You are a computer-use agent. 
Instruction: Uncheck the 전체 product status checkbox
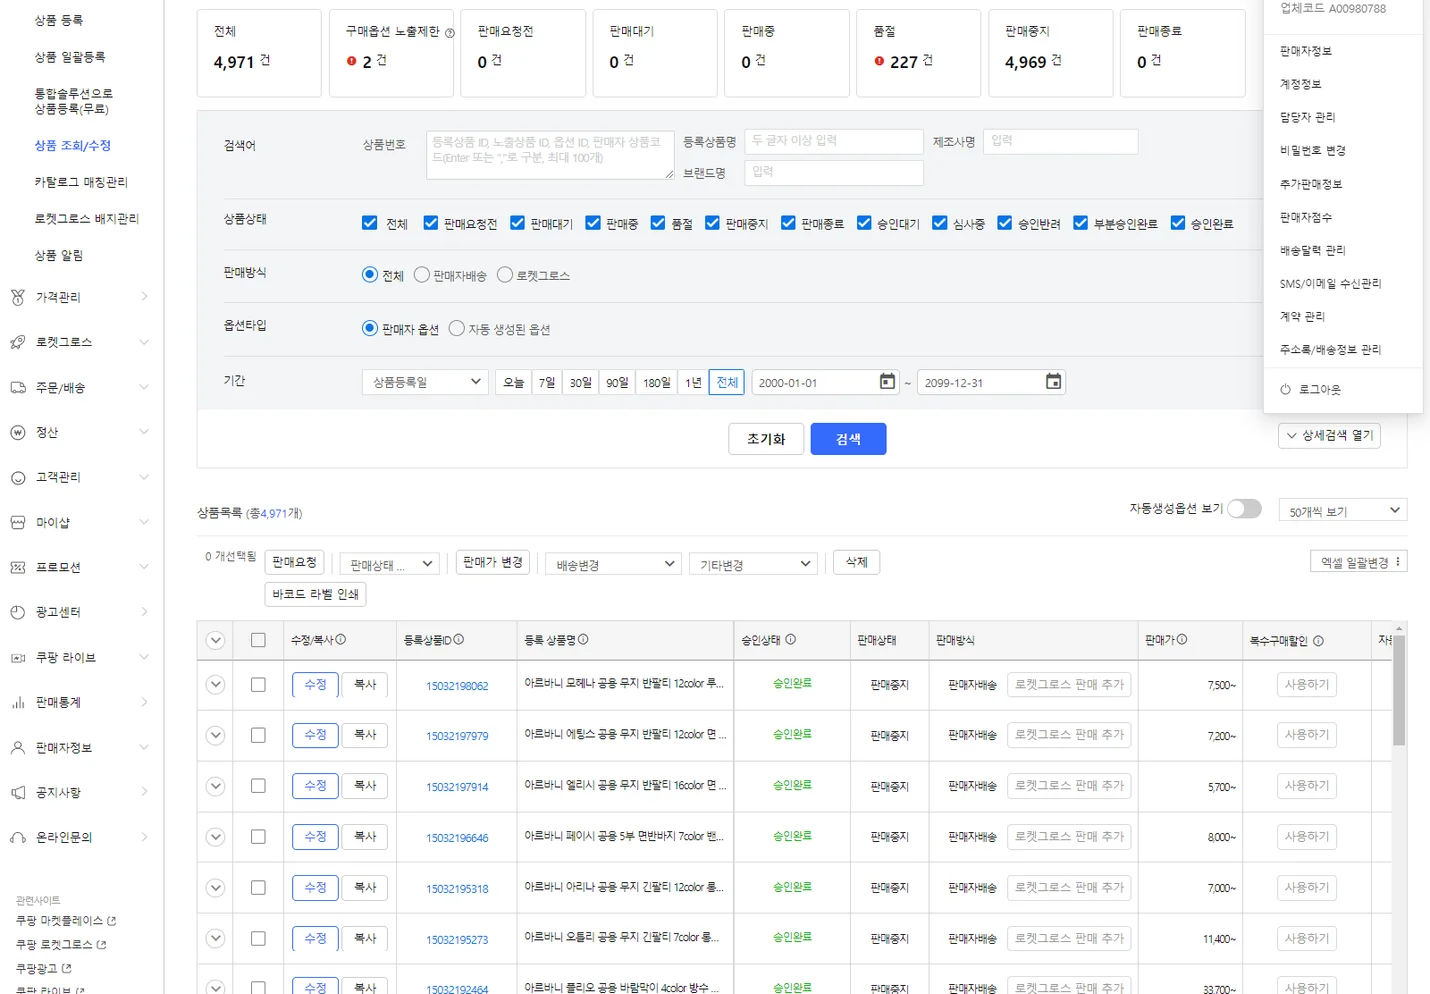click(x=370, y=223)
